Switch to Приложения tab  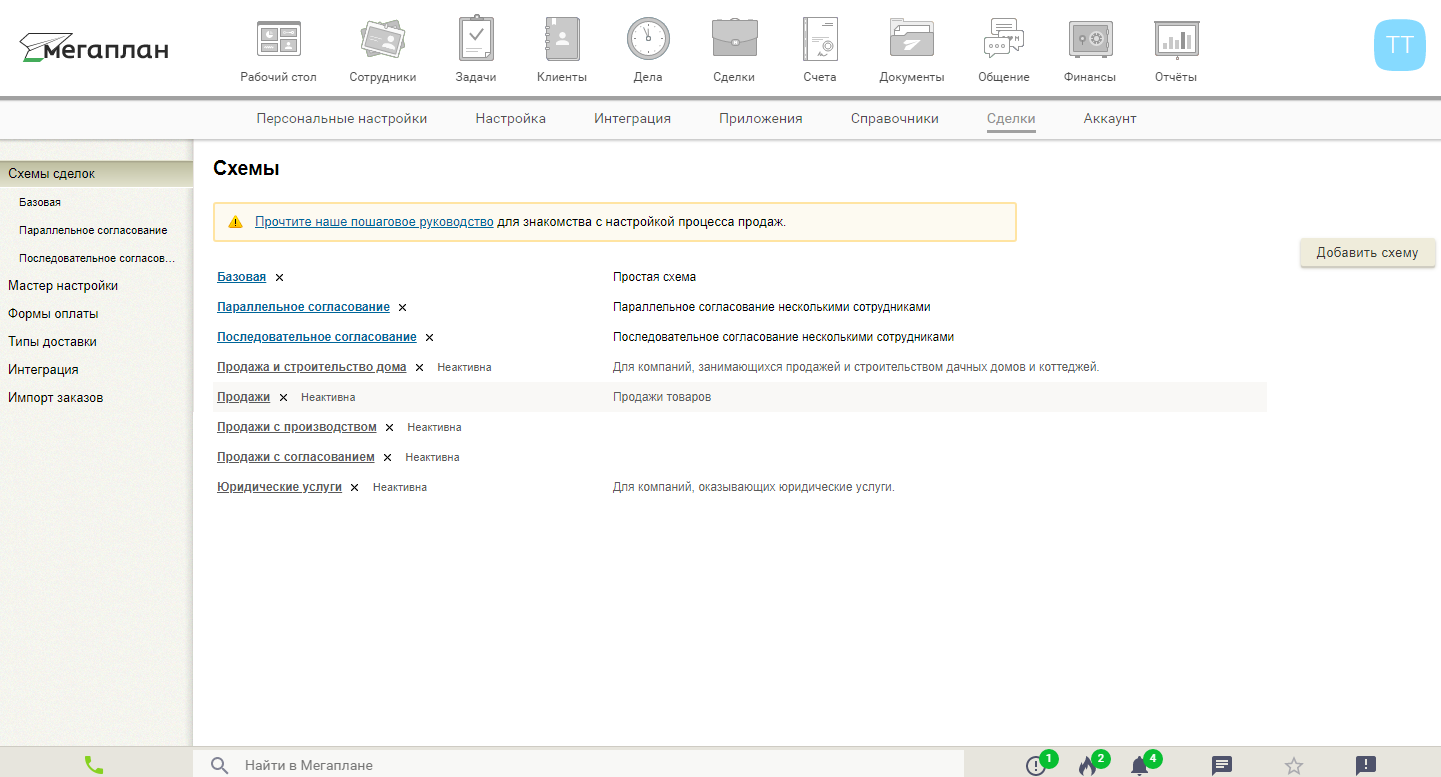click(761, 118)
